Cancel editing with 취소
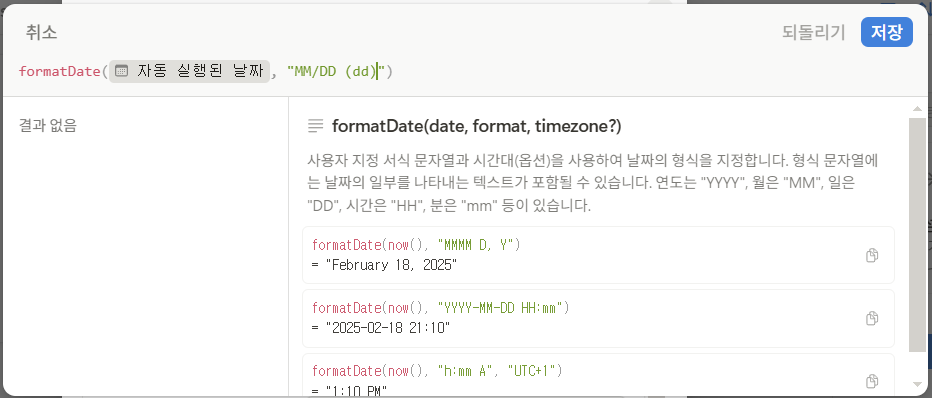Viewport: 932px width, 398px height. (x=41, y=32)
